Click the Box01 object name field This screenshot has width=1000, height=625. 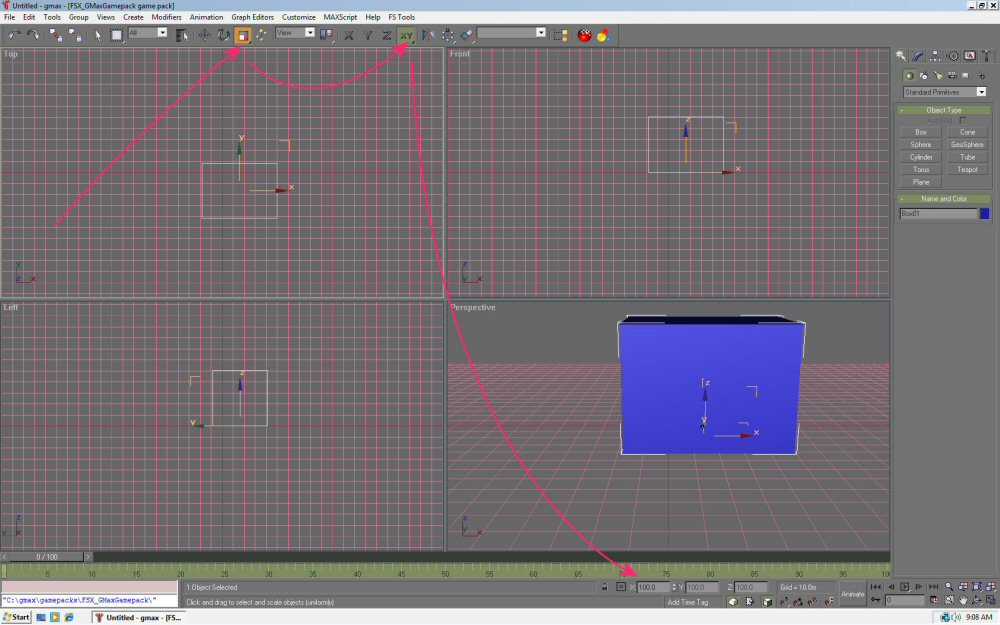point(938,213)
